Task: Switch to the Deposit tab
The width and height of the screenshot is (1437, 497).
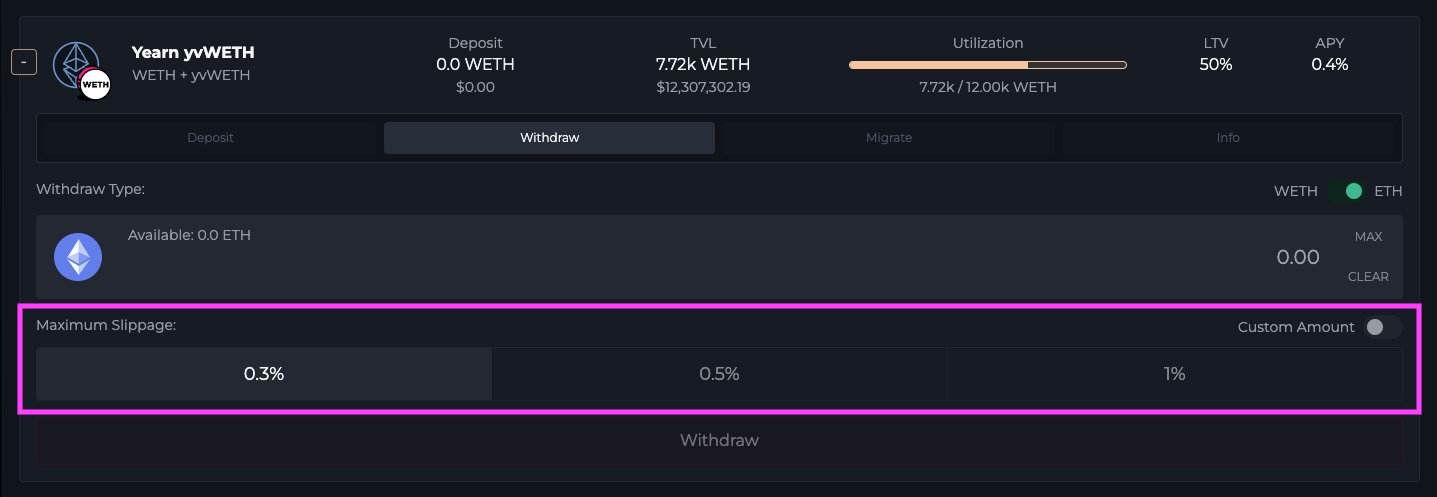Action: pyautogui.click(x=210, y=138)
